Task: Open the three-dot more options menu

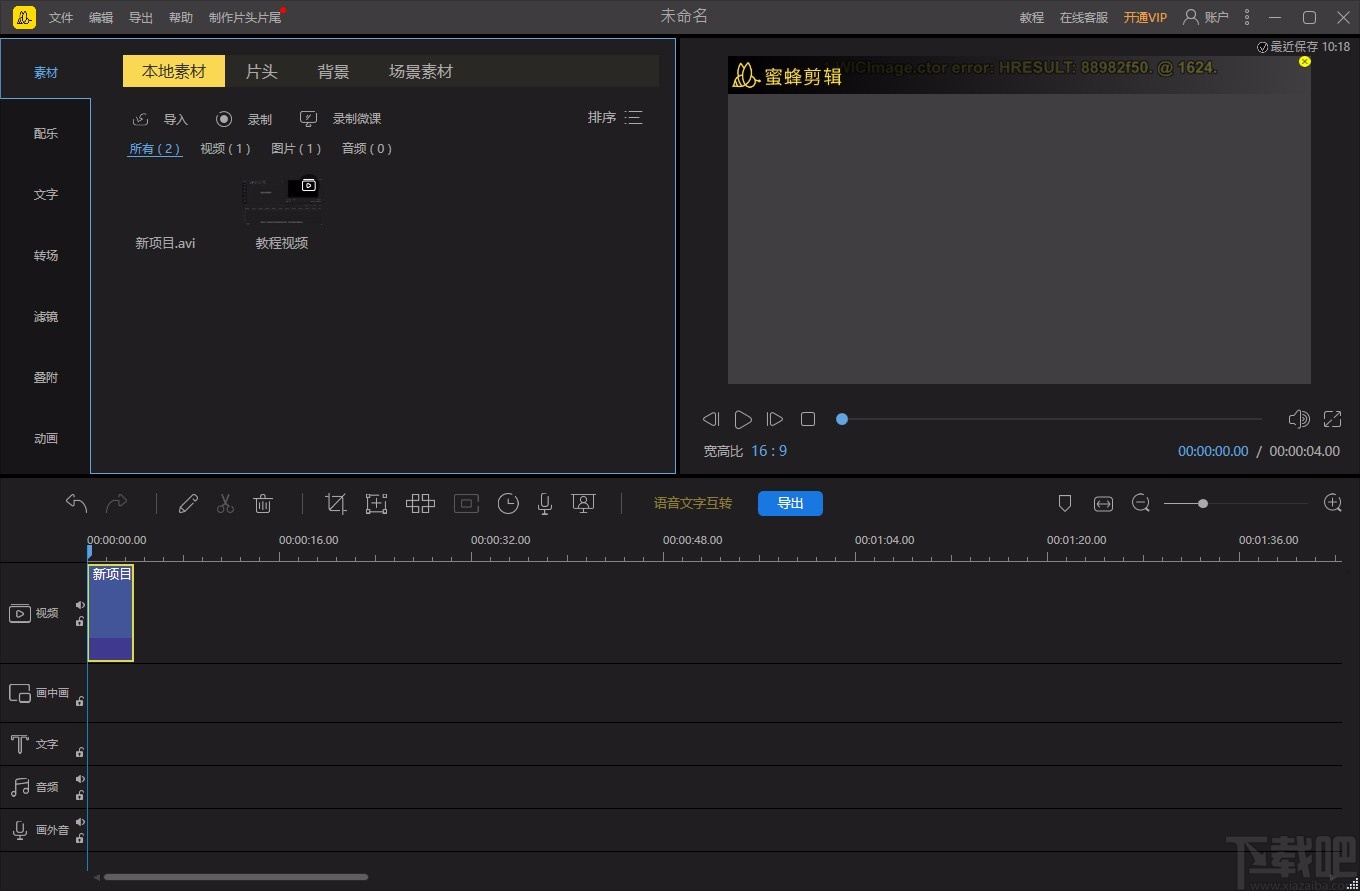Action: tap(1247, 17)
